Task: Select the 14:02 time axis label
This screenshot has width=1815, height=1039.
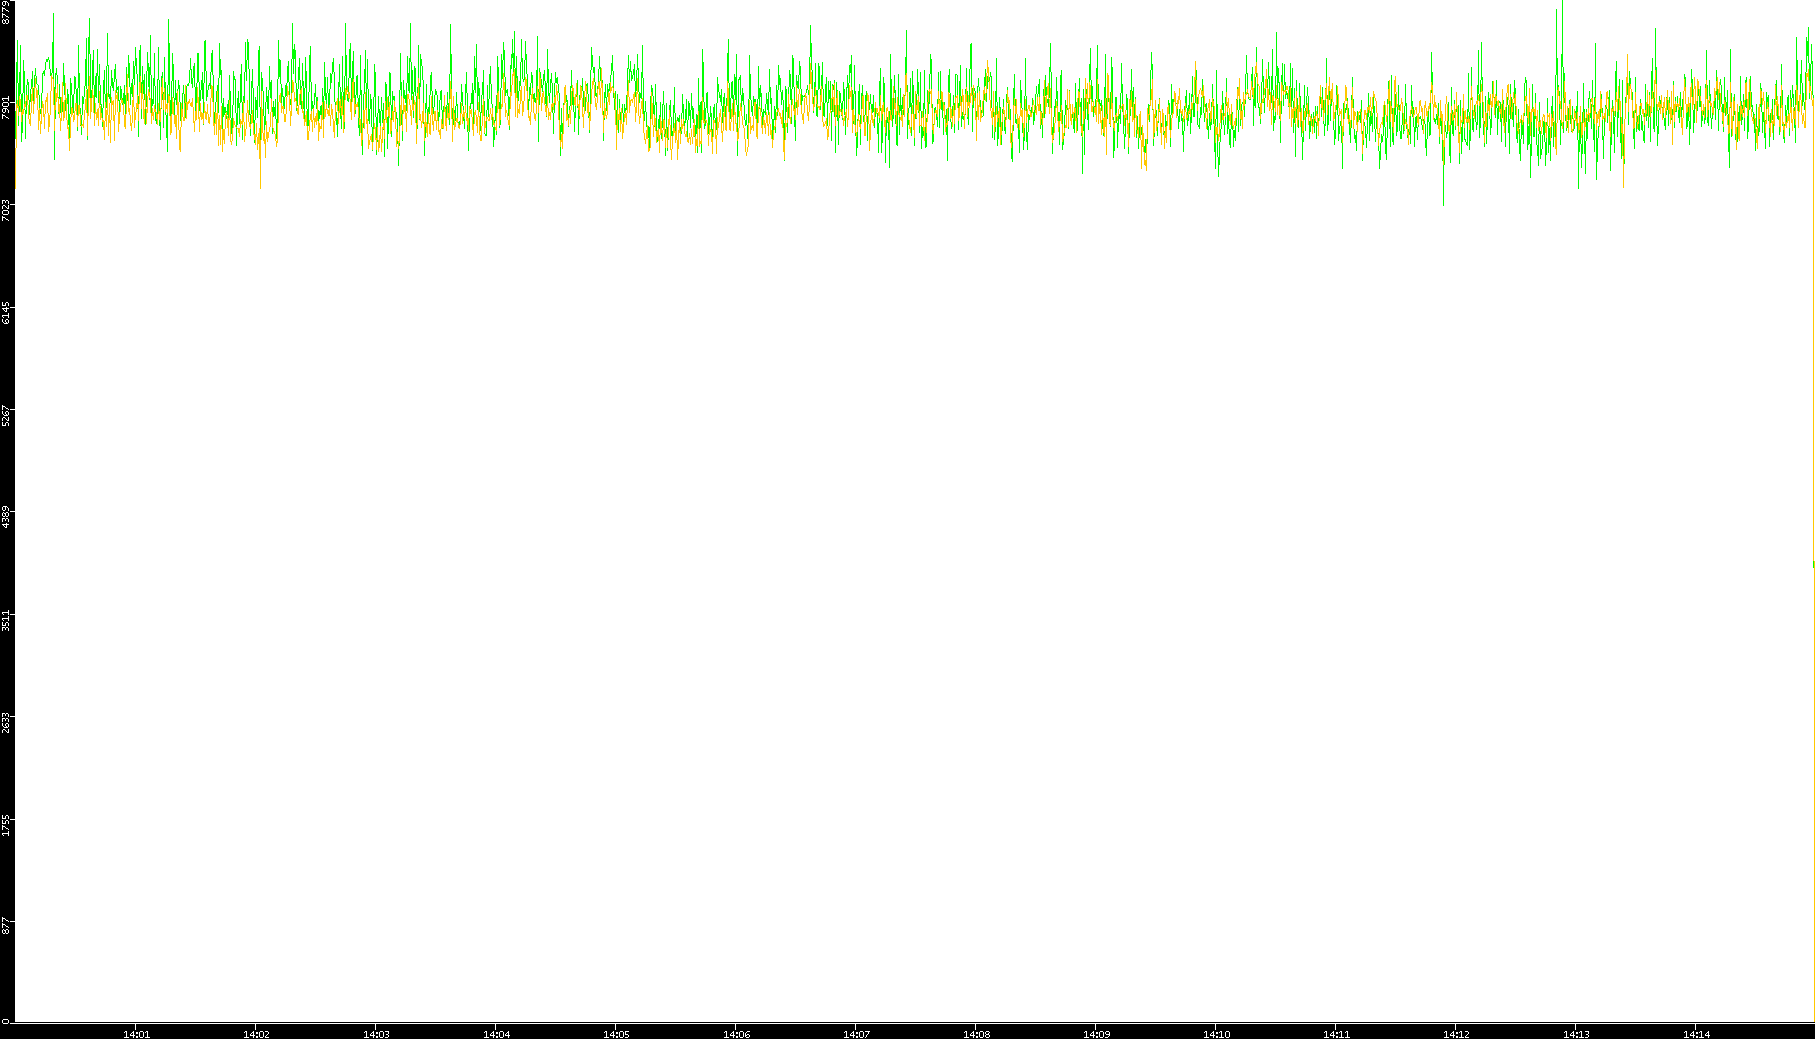Action: [x=256, y=1034]
